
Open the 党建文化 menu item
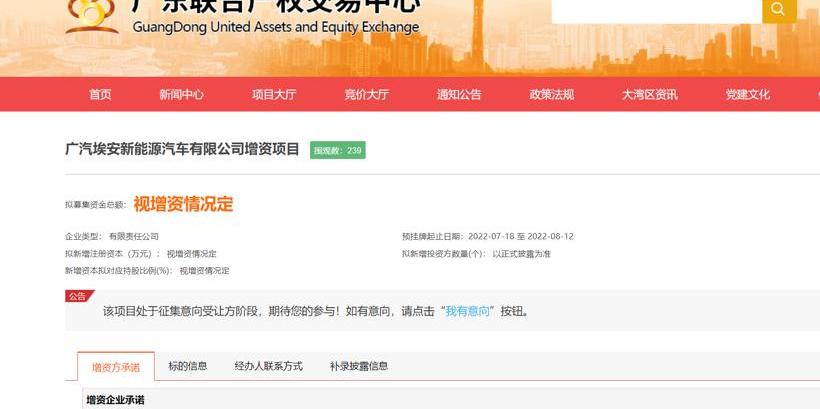(747, 95)
